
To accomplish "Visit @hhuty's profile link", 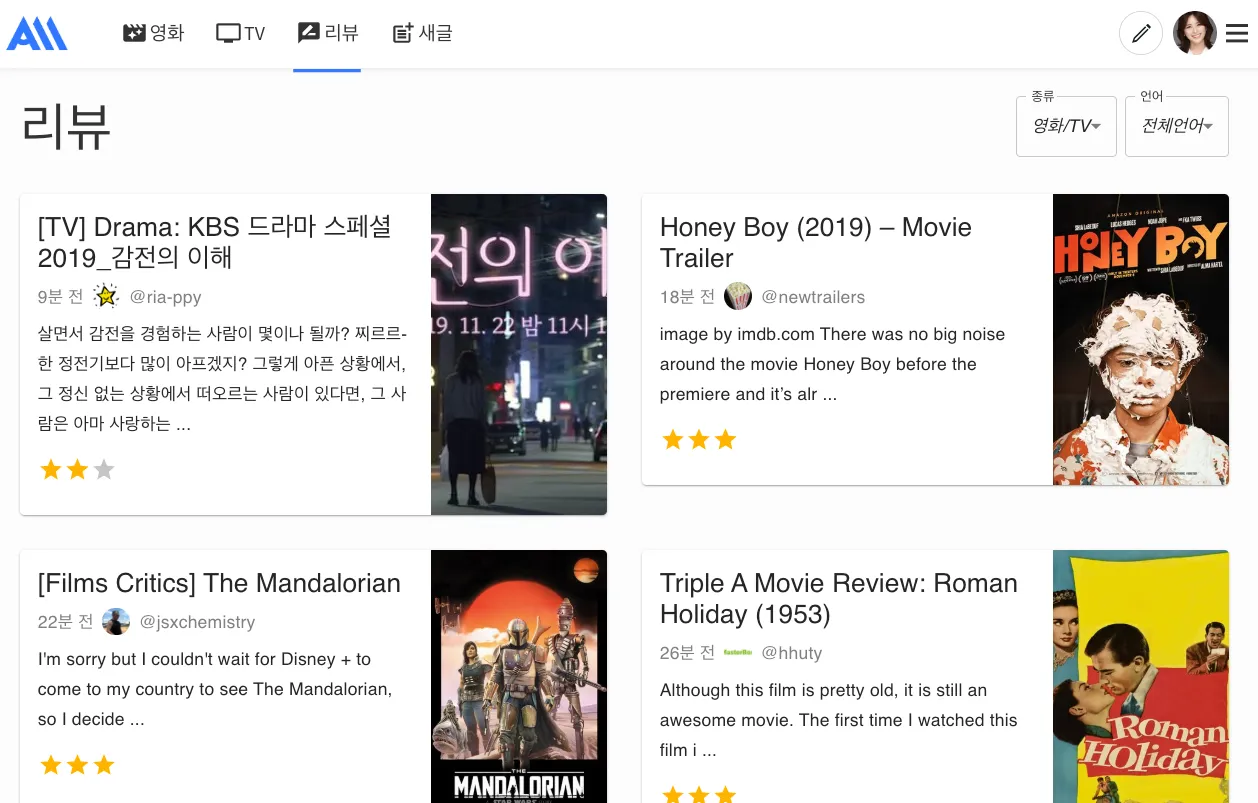I will pyautogui.click(x=791, y=653).
